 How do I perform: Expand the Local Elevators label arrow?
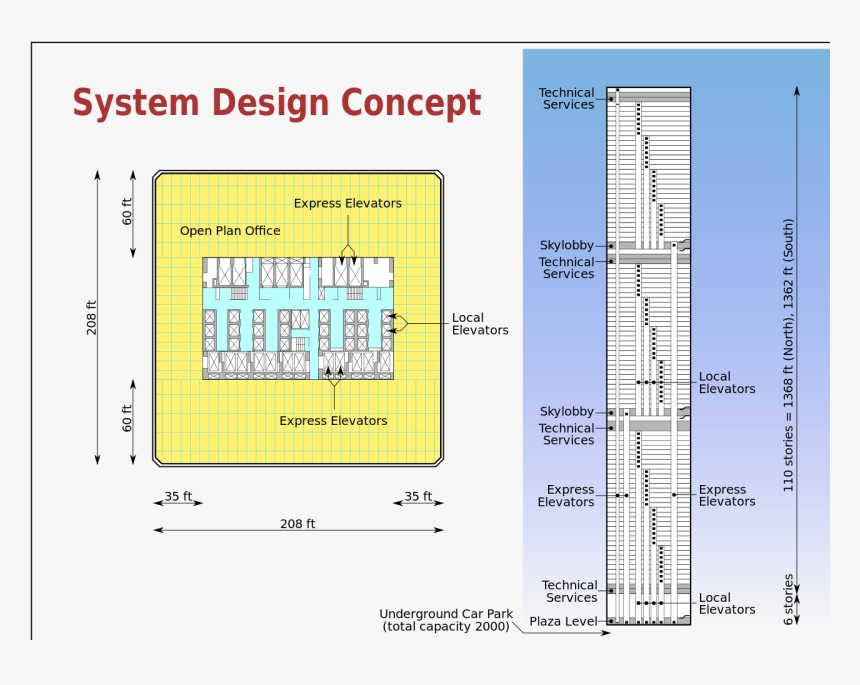pyautogui.click(x=405, y=323)
